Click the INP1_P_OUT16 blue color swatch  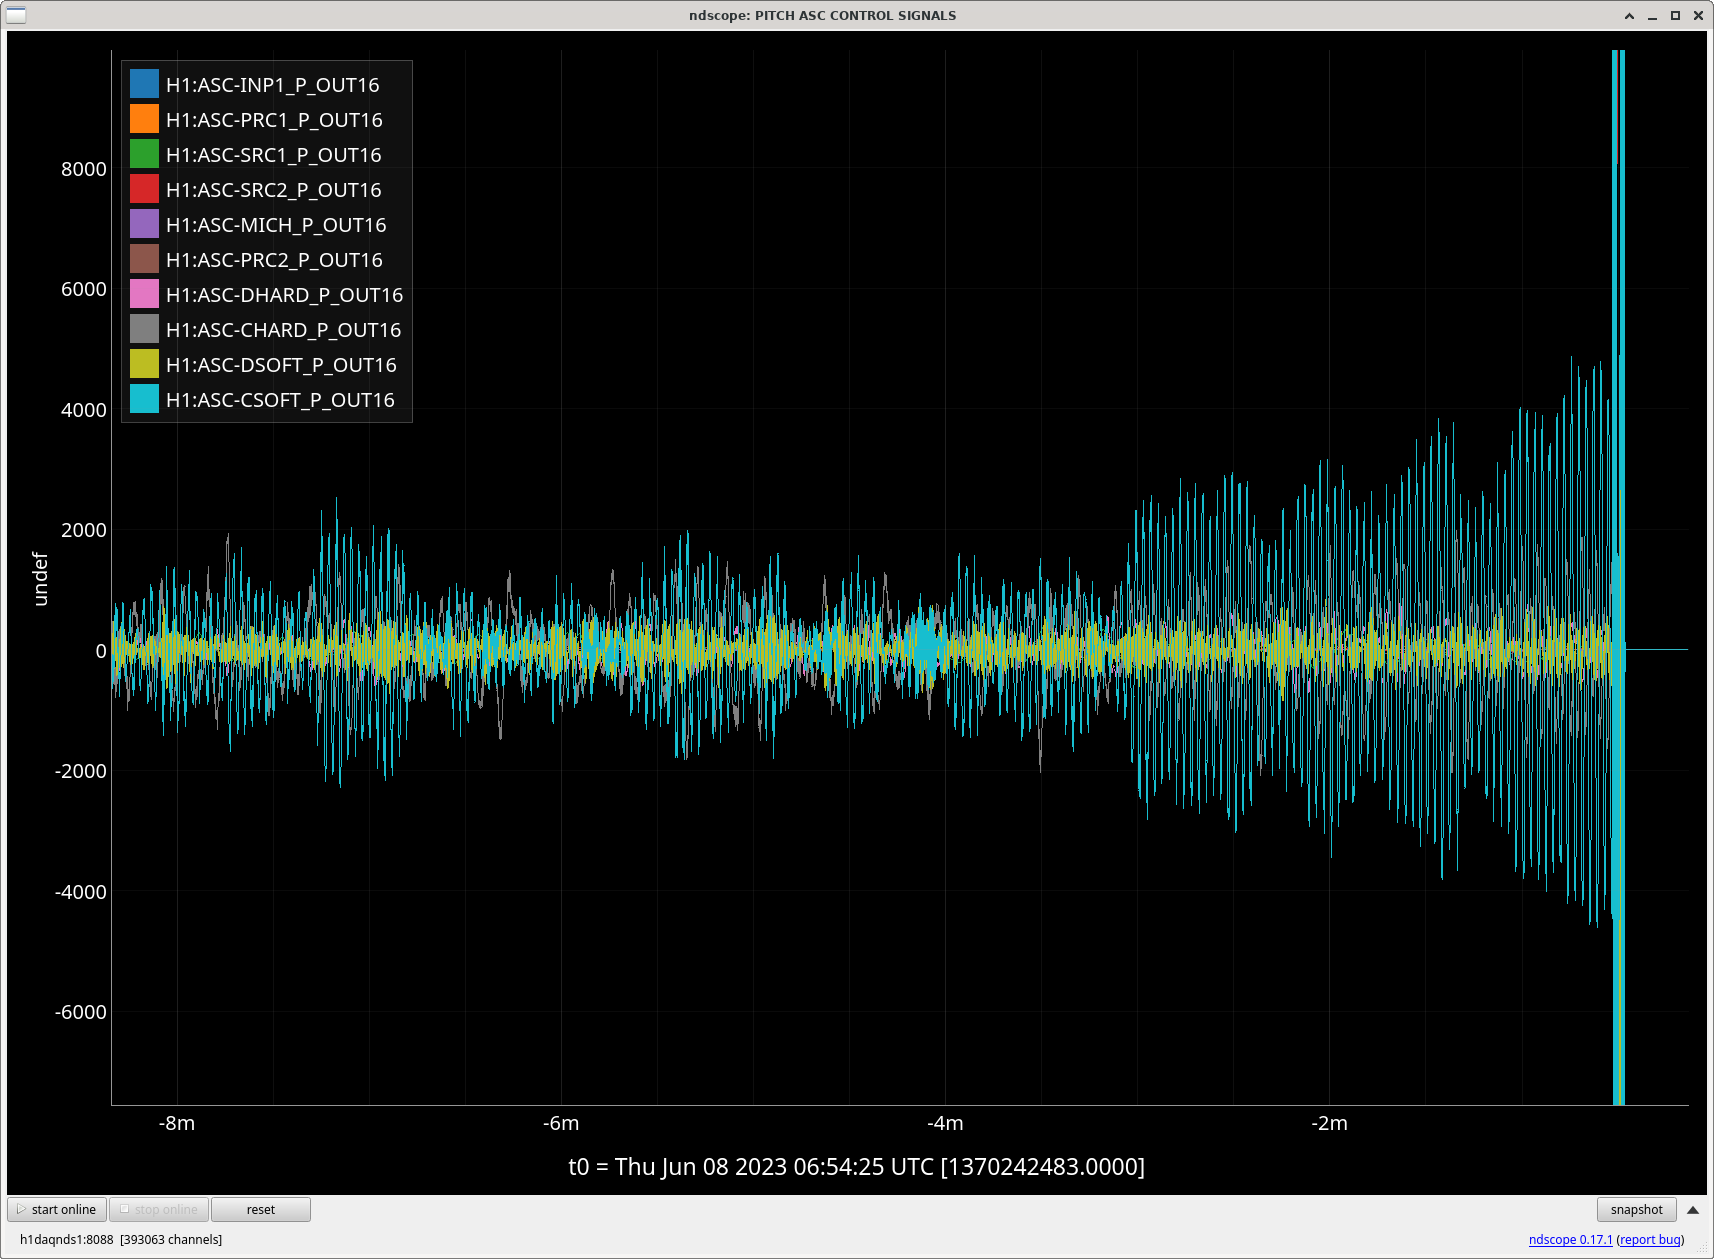[144, 84]
